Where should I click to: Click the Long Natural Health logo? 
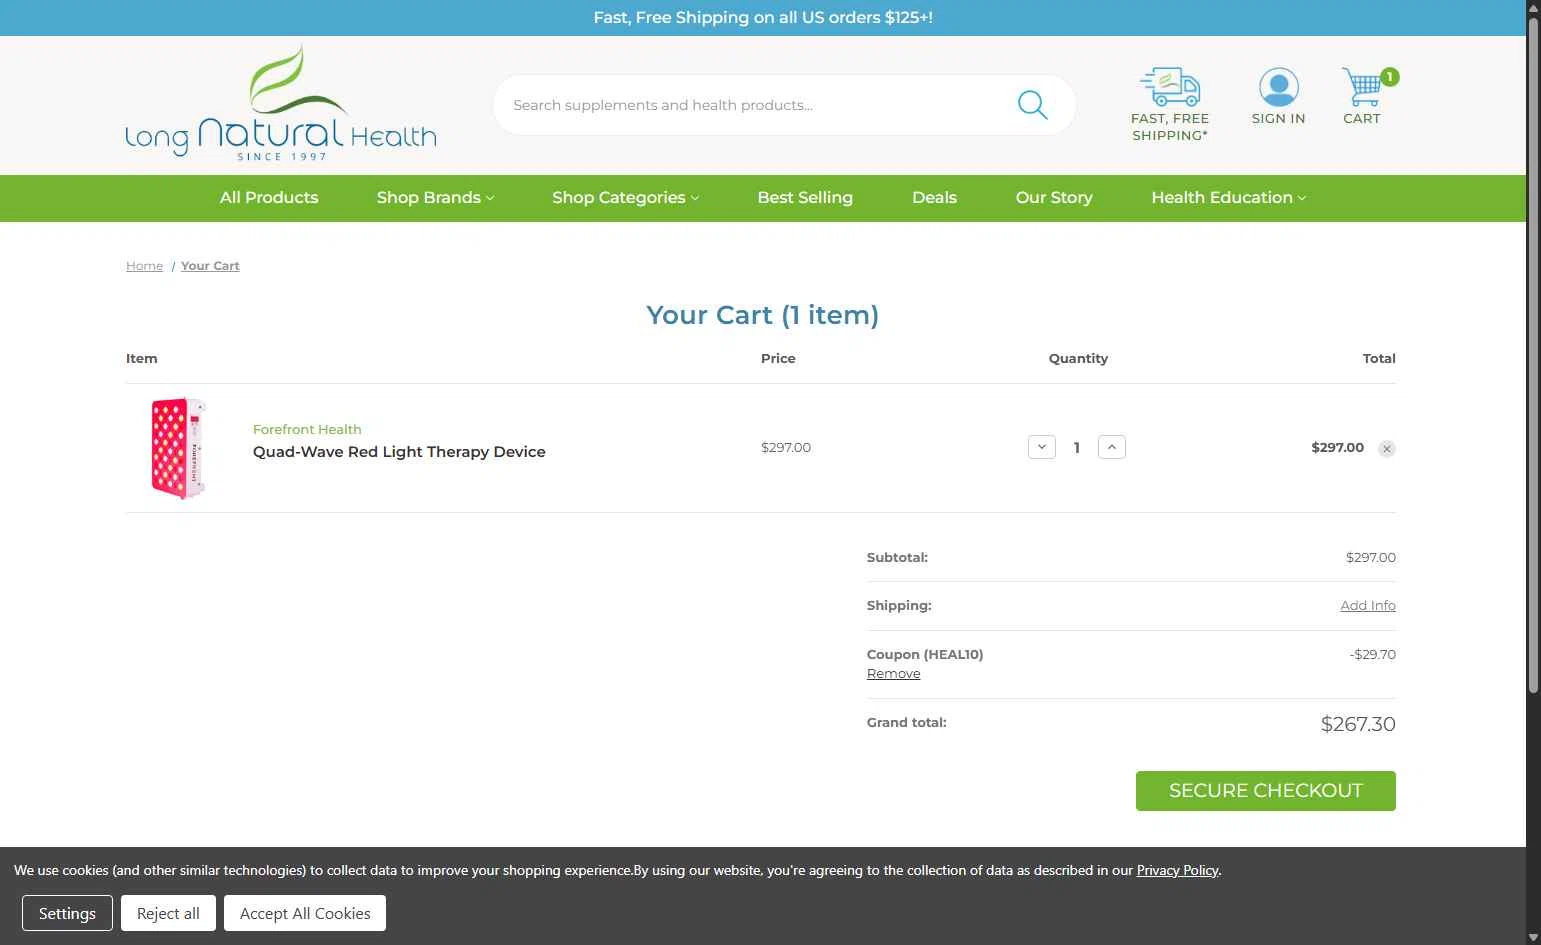tap(281, 103)
